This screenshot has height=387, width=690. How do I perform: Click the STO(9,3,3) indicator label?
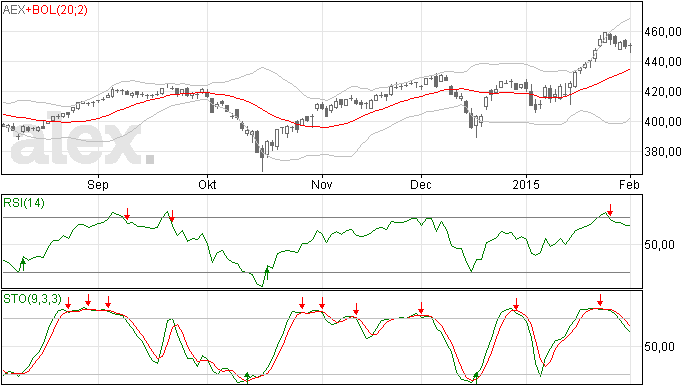tap(33, 299)
